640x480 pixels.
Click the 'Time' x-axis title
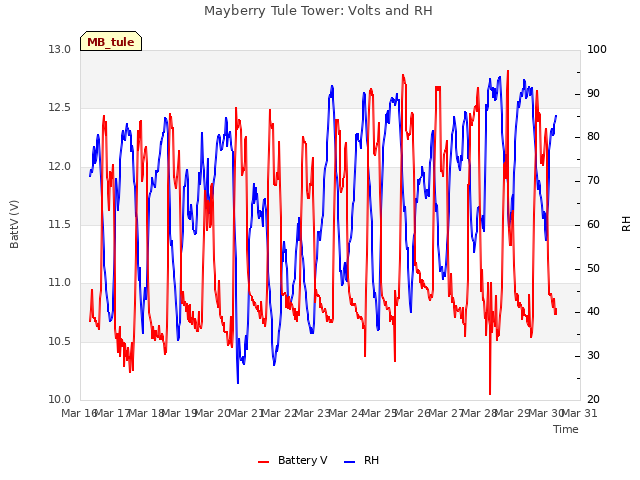566,429
